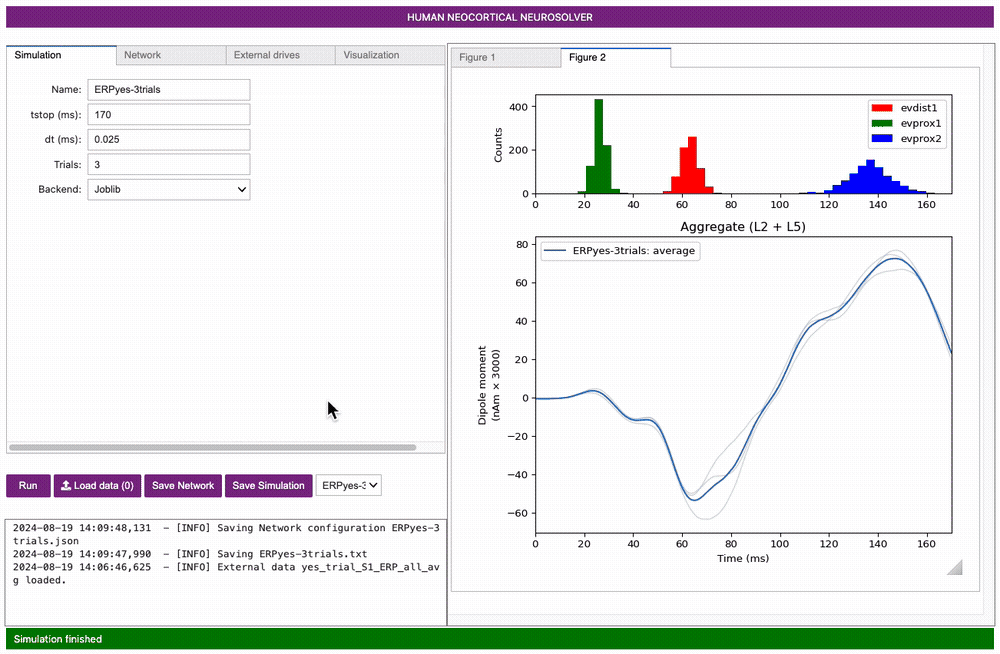Click the Save Network button
The height and width of the screenshot is (654, 1000).
(183, 485)
